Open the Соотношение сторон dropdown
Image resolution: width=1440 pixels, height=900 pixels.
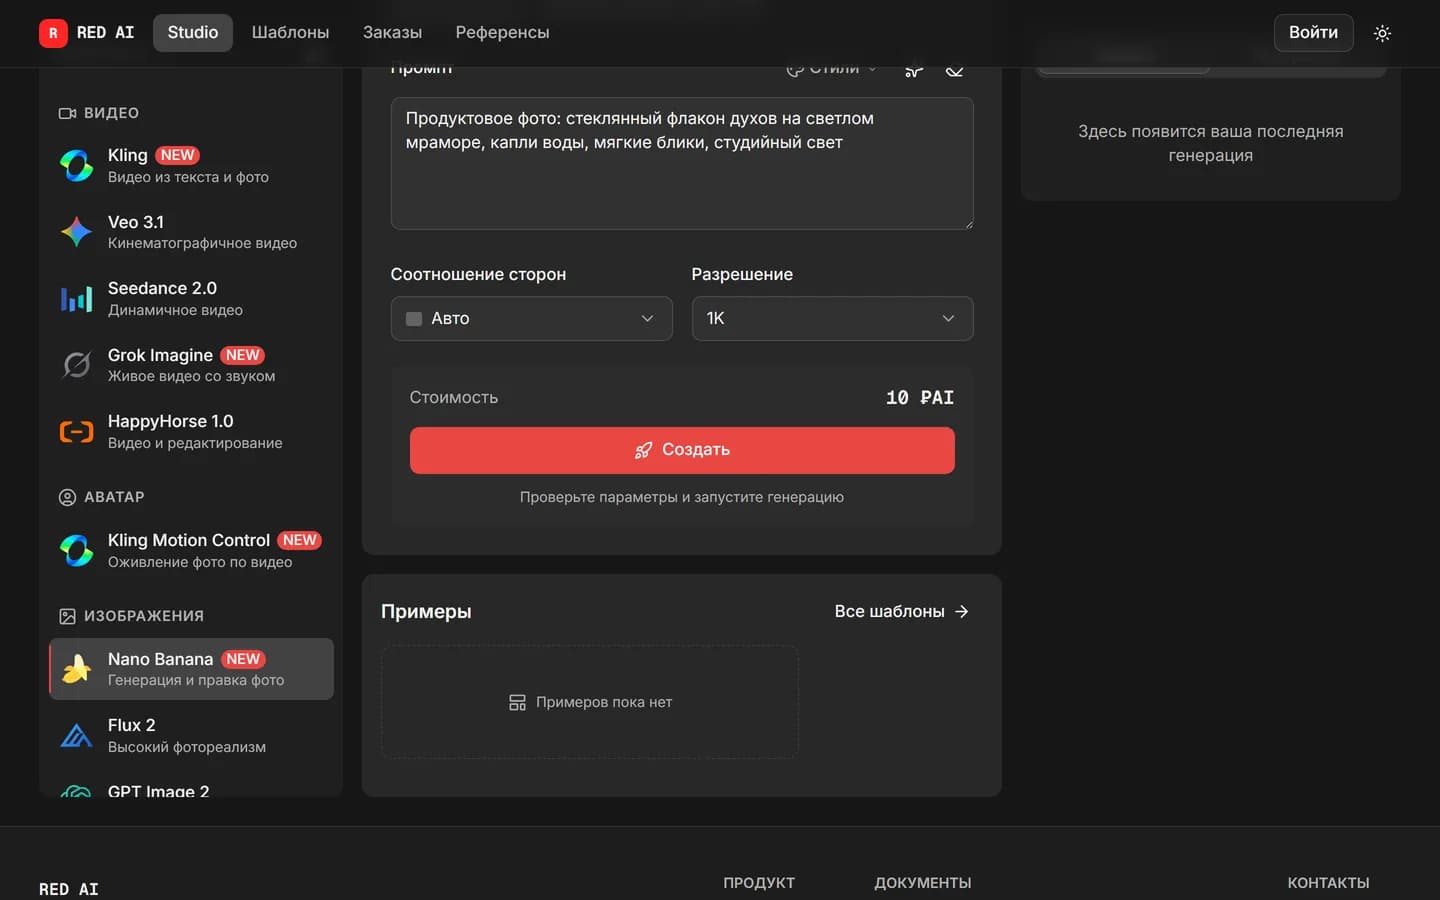531,318
